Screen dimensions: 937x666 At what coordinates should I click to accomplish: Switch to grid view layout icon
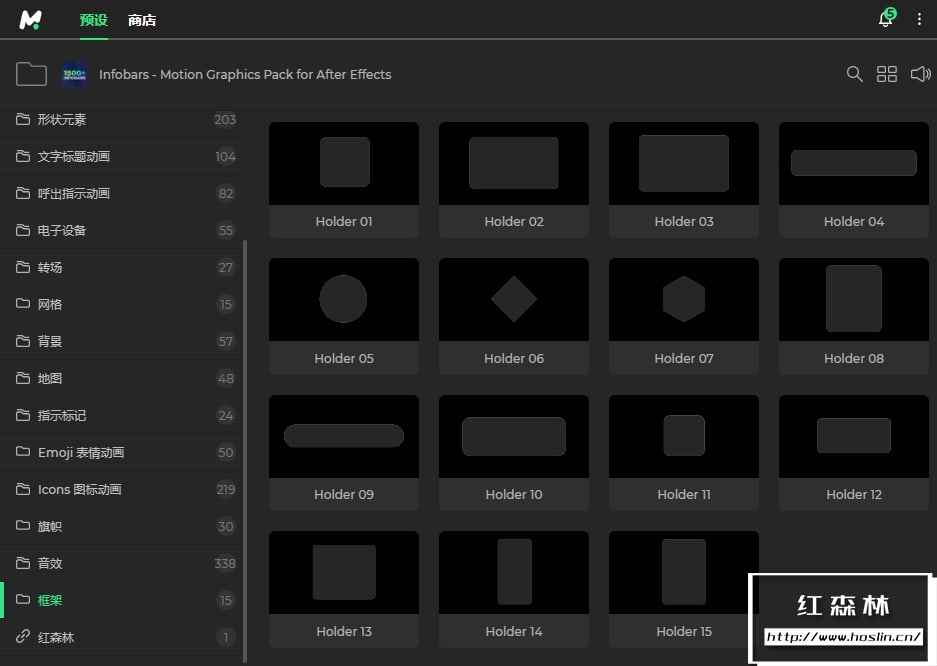click(887, 74)
